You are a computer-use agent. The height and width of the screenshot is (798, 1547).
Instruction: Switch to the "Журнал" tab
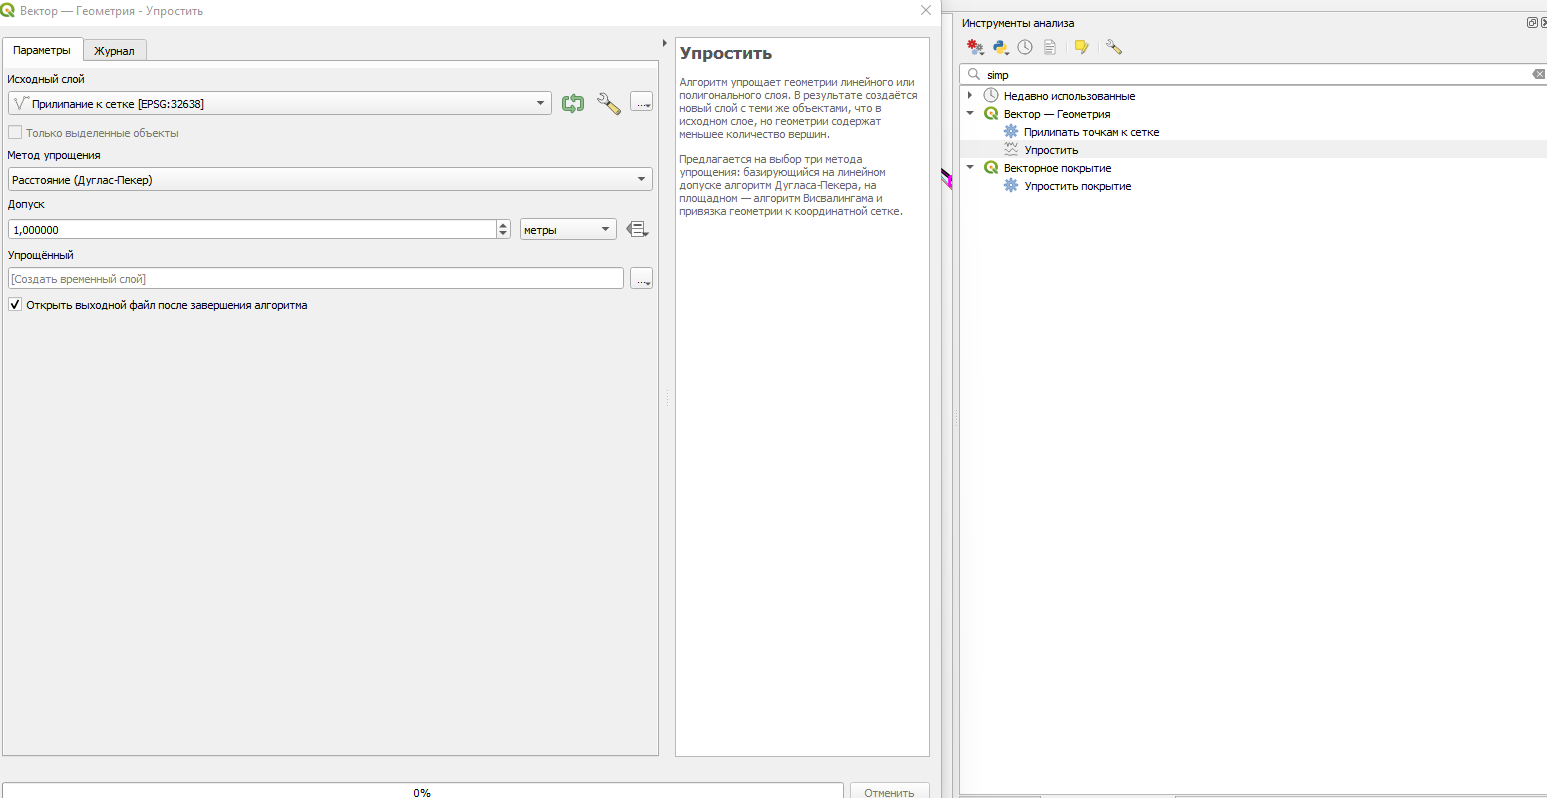coord(114,51)
